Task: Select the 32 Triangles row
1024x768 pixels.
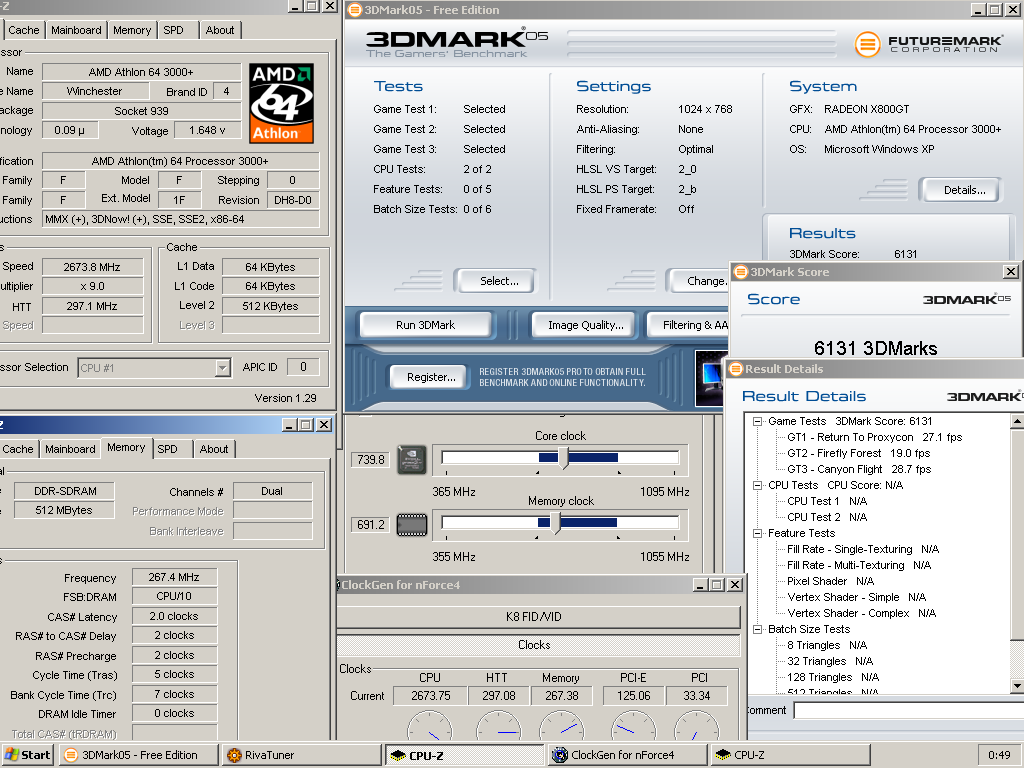Action: pyautogui.click(x=830, y=662)
